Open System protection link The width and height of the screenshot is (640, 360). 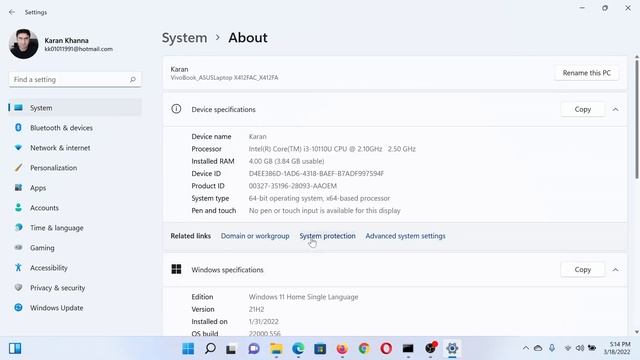[x=327, y=236]
